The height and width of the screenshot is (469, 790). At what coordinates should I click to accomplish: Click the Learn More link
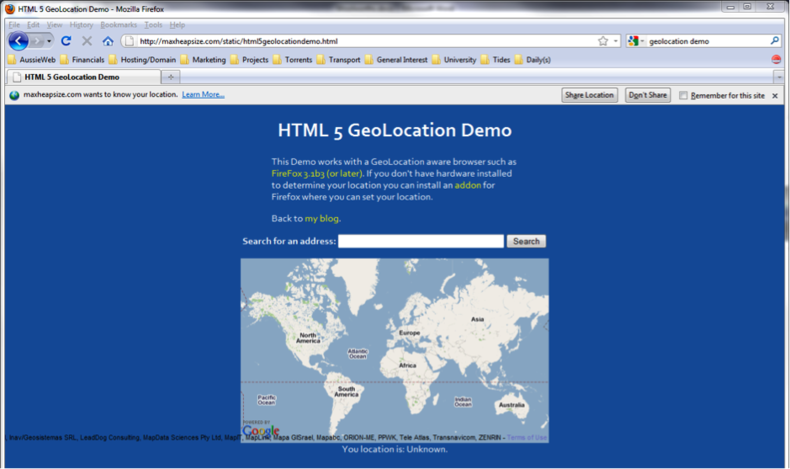[x=203, y=95]
